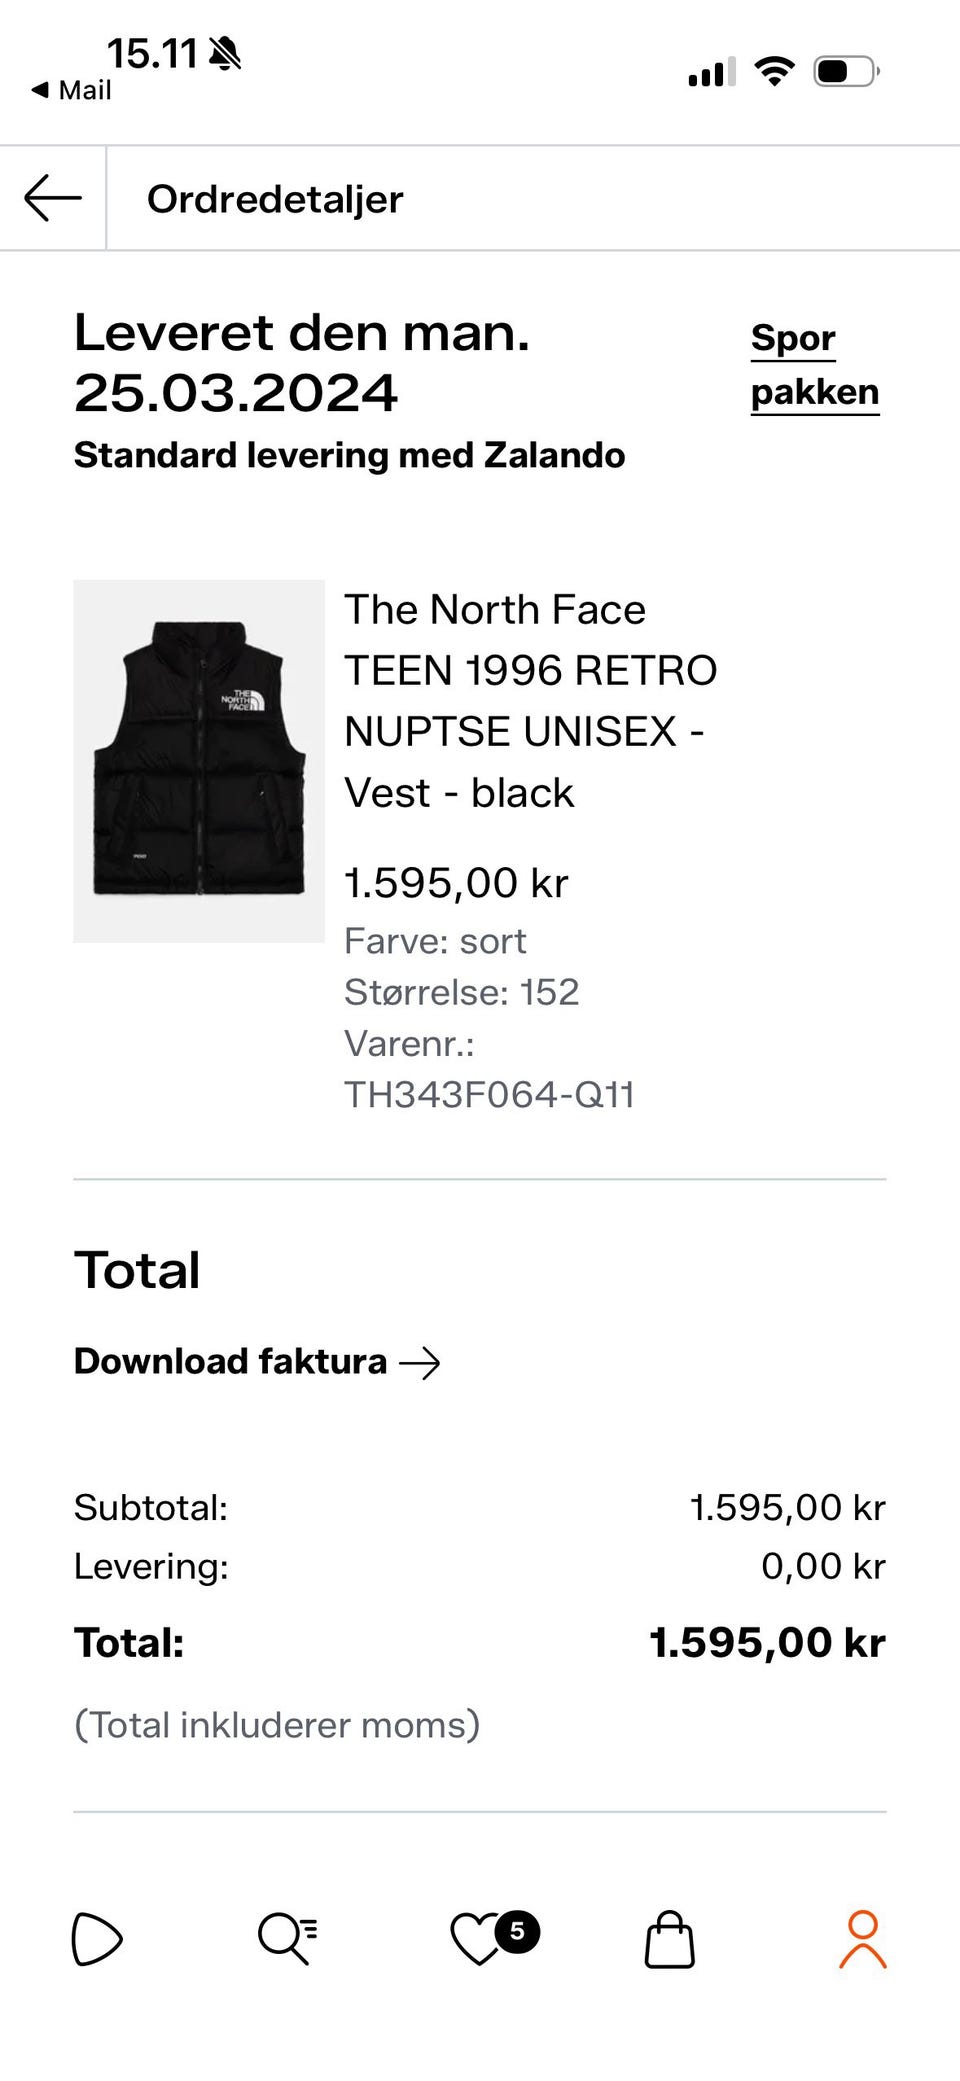
Task: Return to Mail app
Action: tap(72, 90)
